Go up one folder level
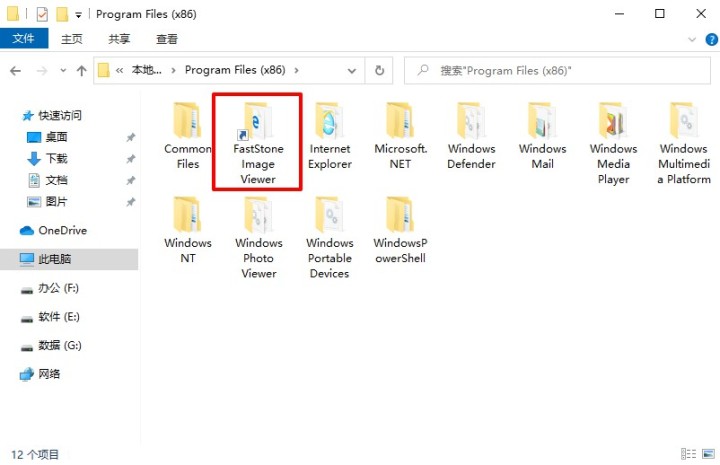720x465 pixels. tap(81, 71)
